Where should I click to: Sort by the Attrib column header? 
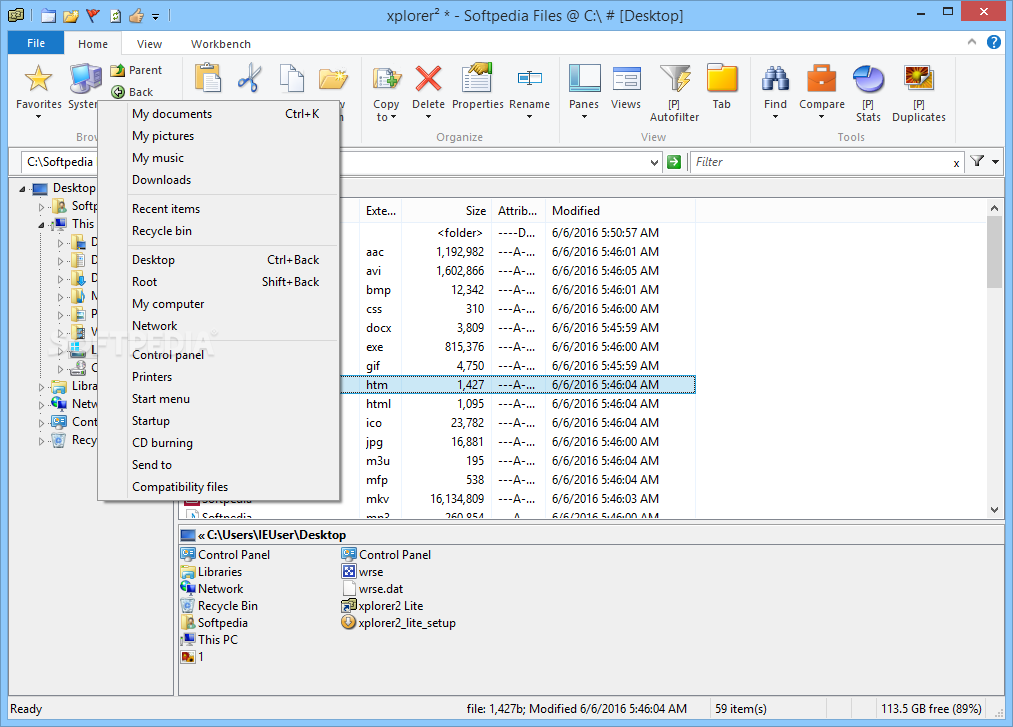518,211
